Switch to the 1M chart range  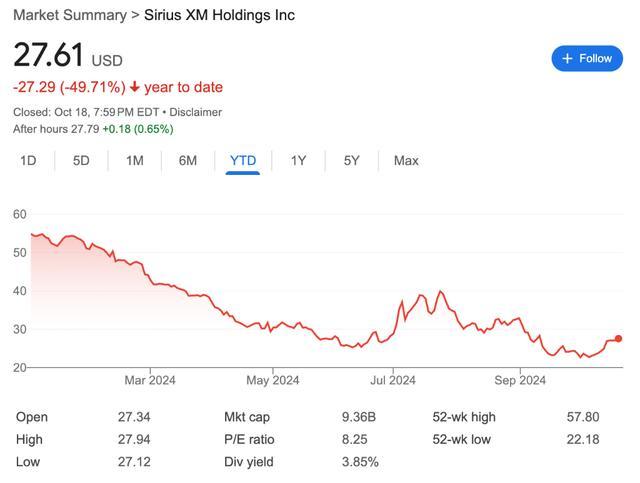coord(134,160)
